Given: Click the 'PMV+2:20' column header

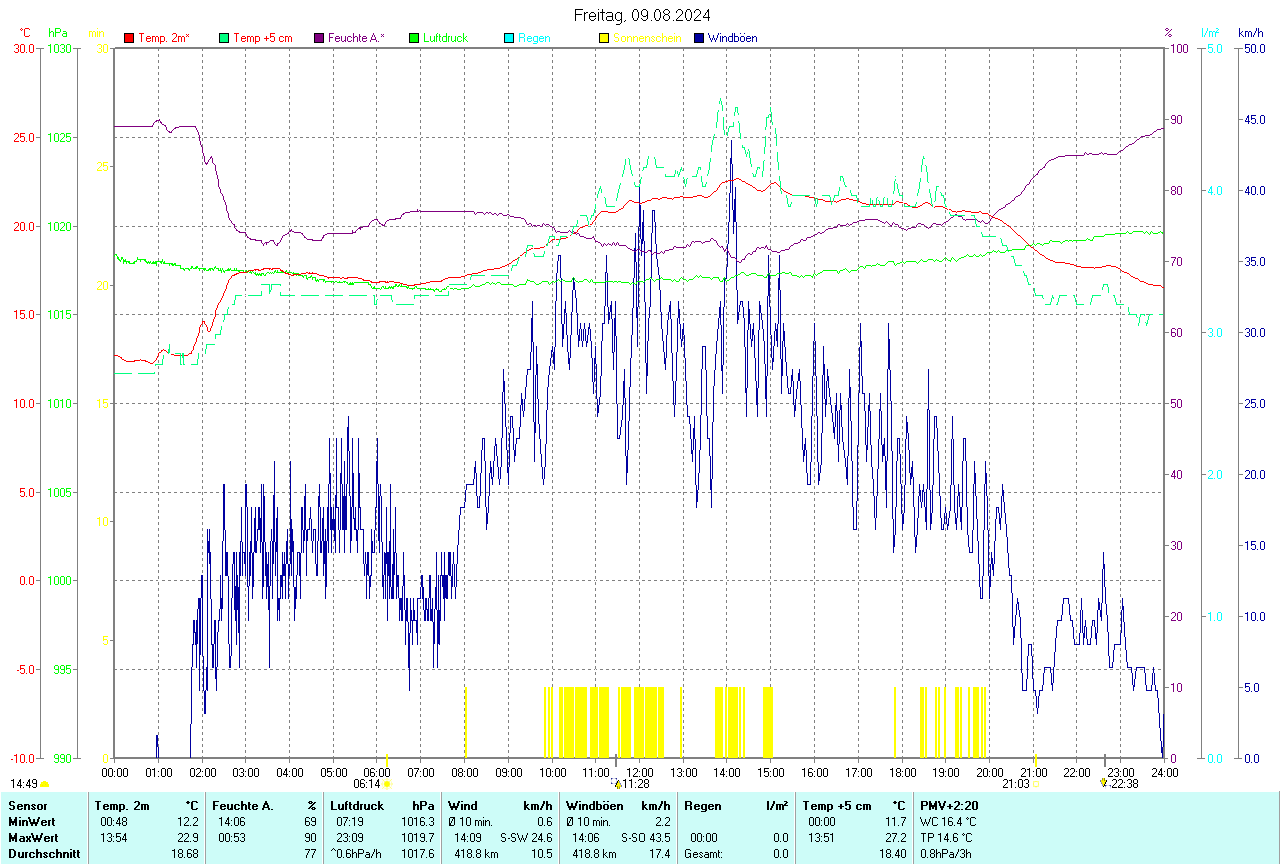Looking at the screenshot, I should click(x=950, y=805).
